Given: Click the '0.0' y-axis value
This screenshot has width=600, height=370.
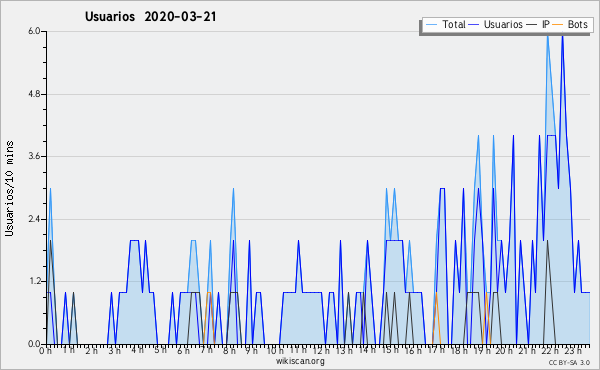Looking at the screenshot, I should (35, 344).
